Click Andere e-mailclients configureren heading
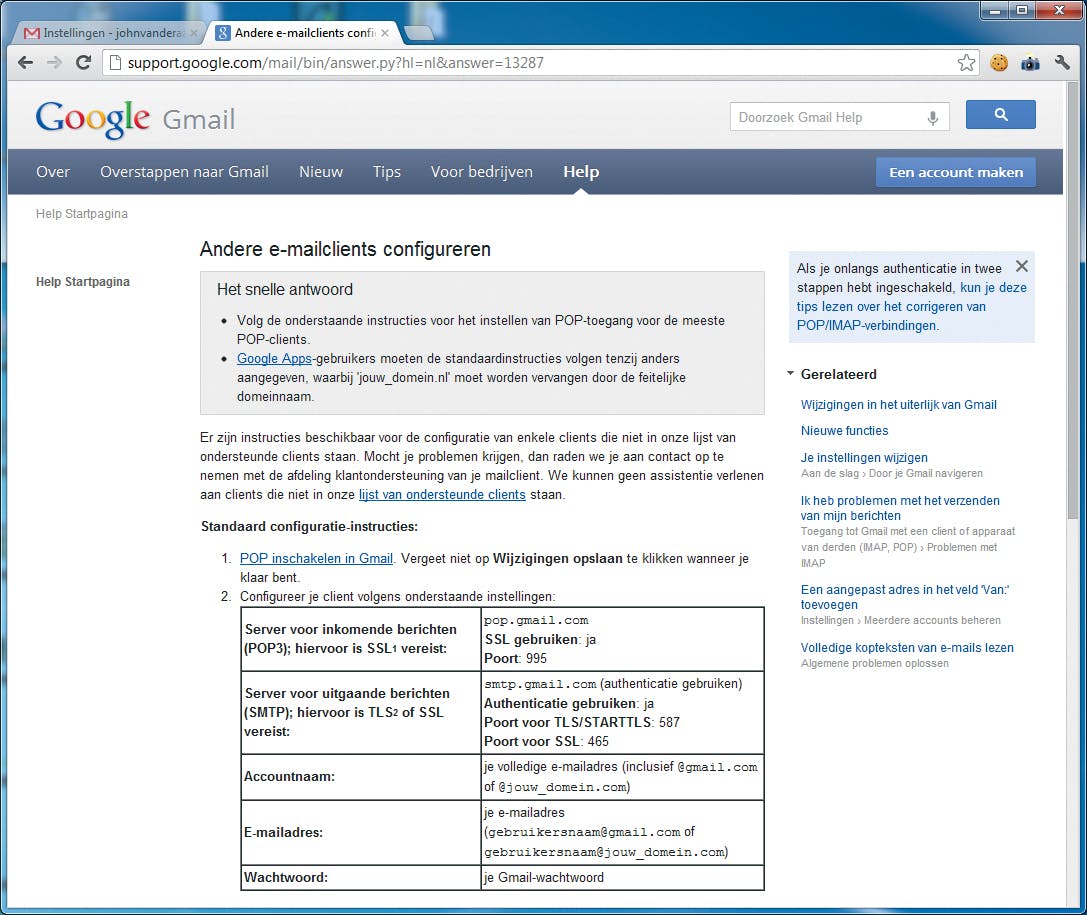 pyautogui.click(x=345, y=250)
